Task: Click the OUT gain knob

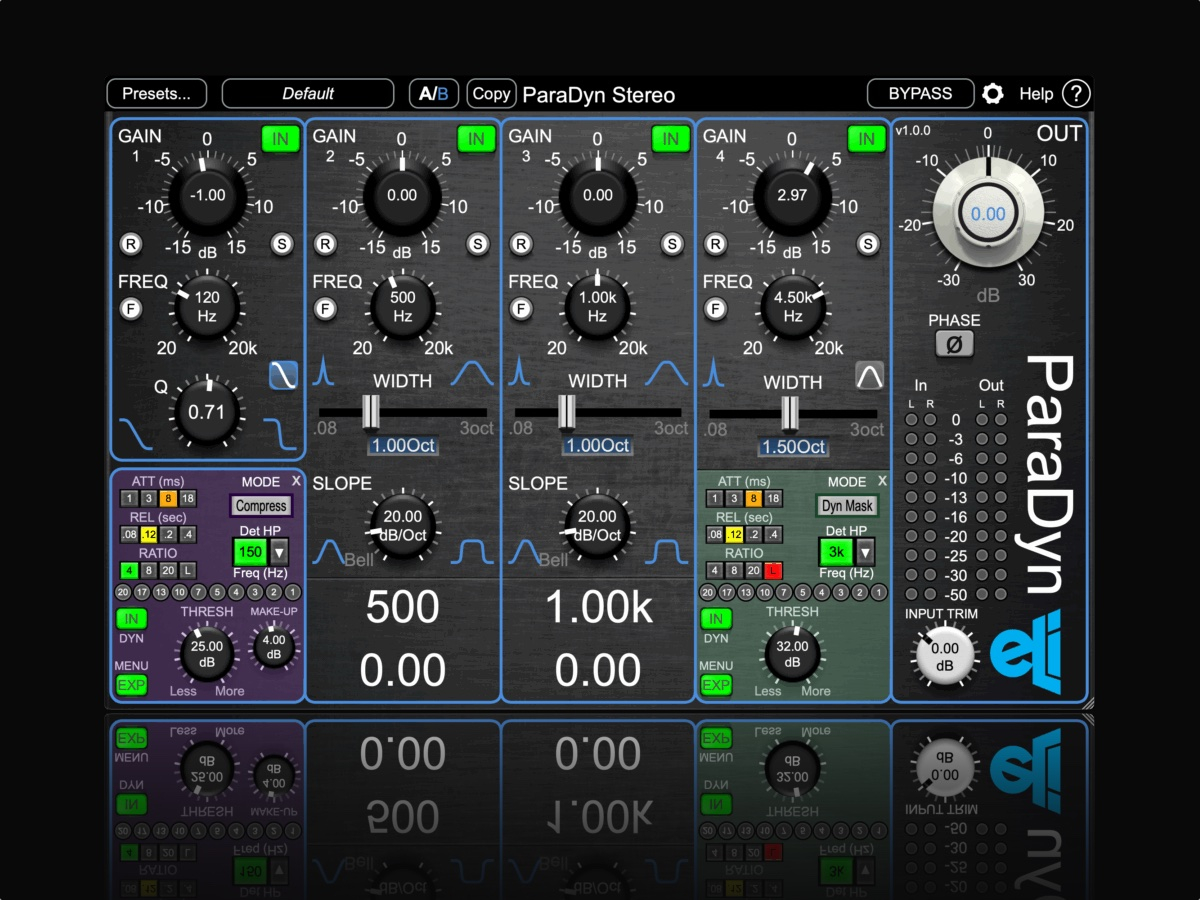Action: click(x=987, y=213)
